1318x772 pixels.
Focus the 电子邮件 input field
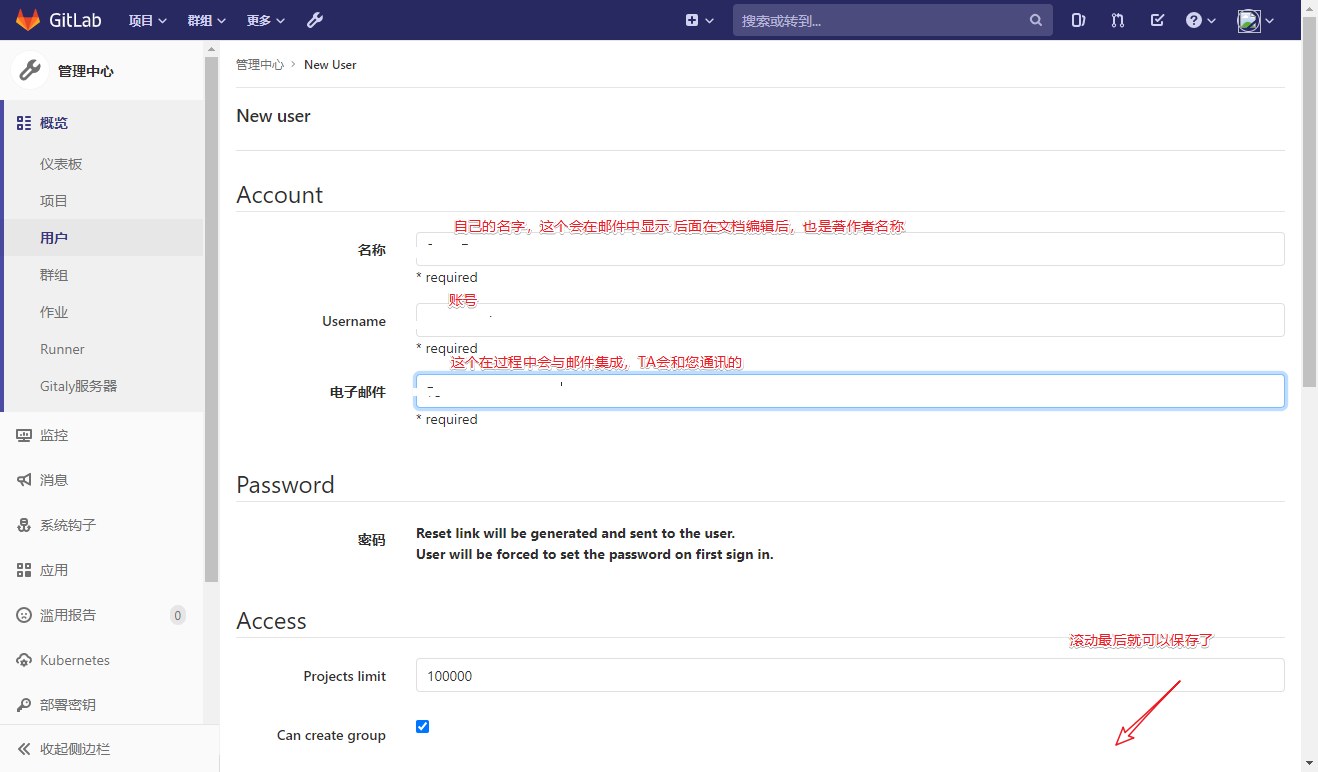tap(850, 391)
